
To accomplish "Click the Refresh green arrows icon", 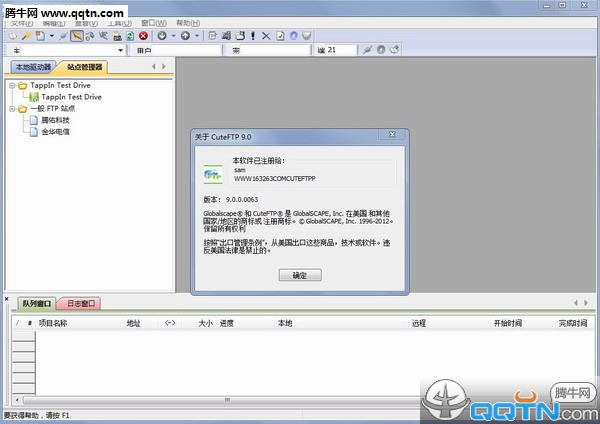I will pyautogui.click(x=130, y=36).
